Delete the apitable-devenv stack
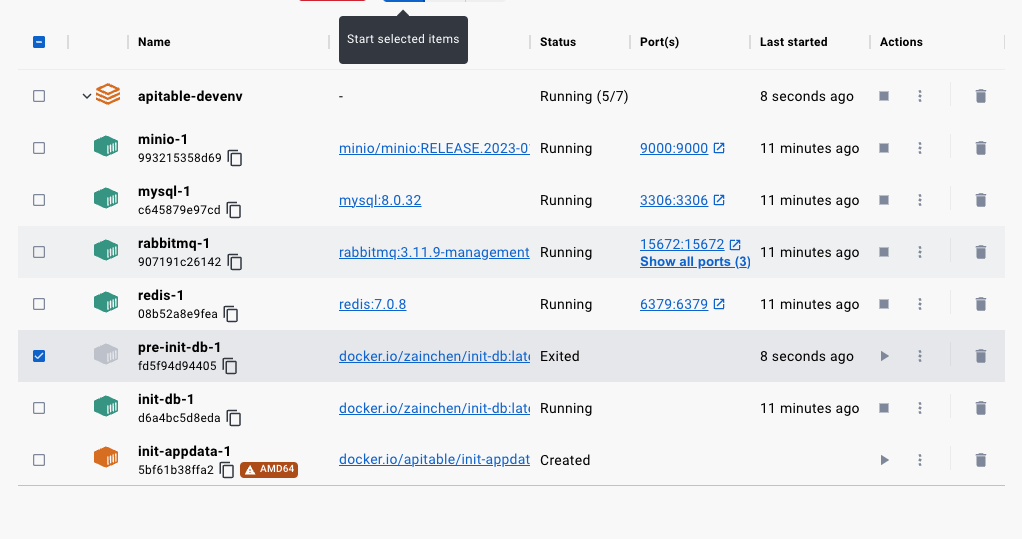Screen dimensions: 1022x539 pyautogui.click(x=980, y=96)
